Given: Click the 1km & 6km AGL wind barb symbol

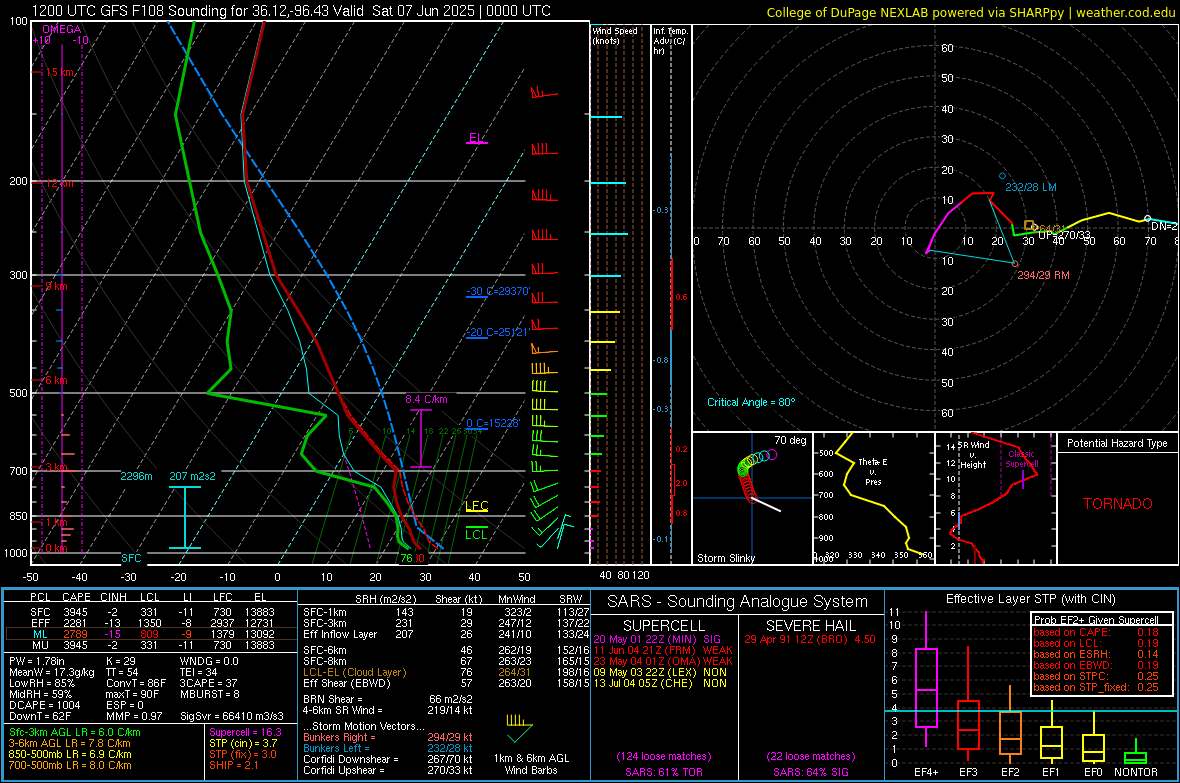Looking at the screenshot, I should click(519, 727).
